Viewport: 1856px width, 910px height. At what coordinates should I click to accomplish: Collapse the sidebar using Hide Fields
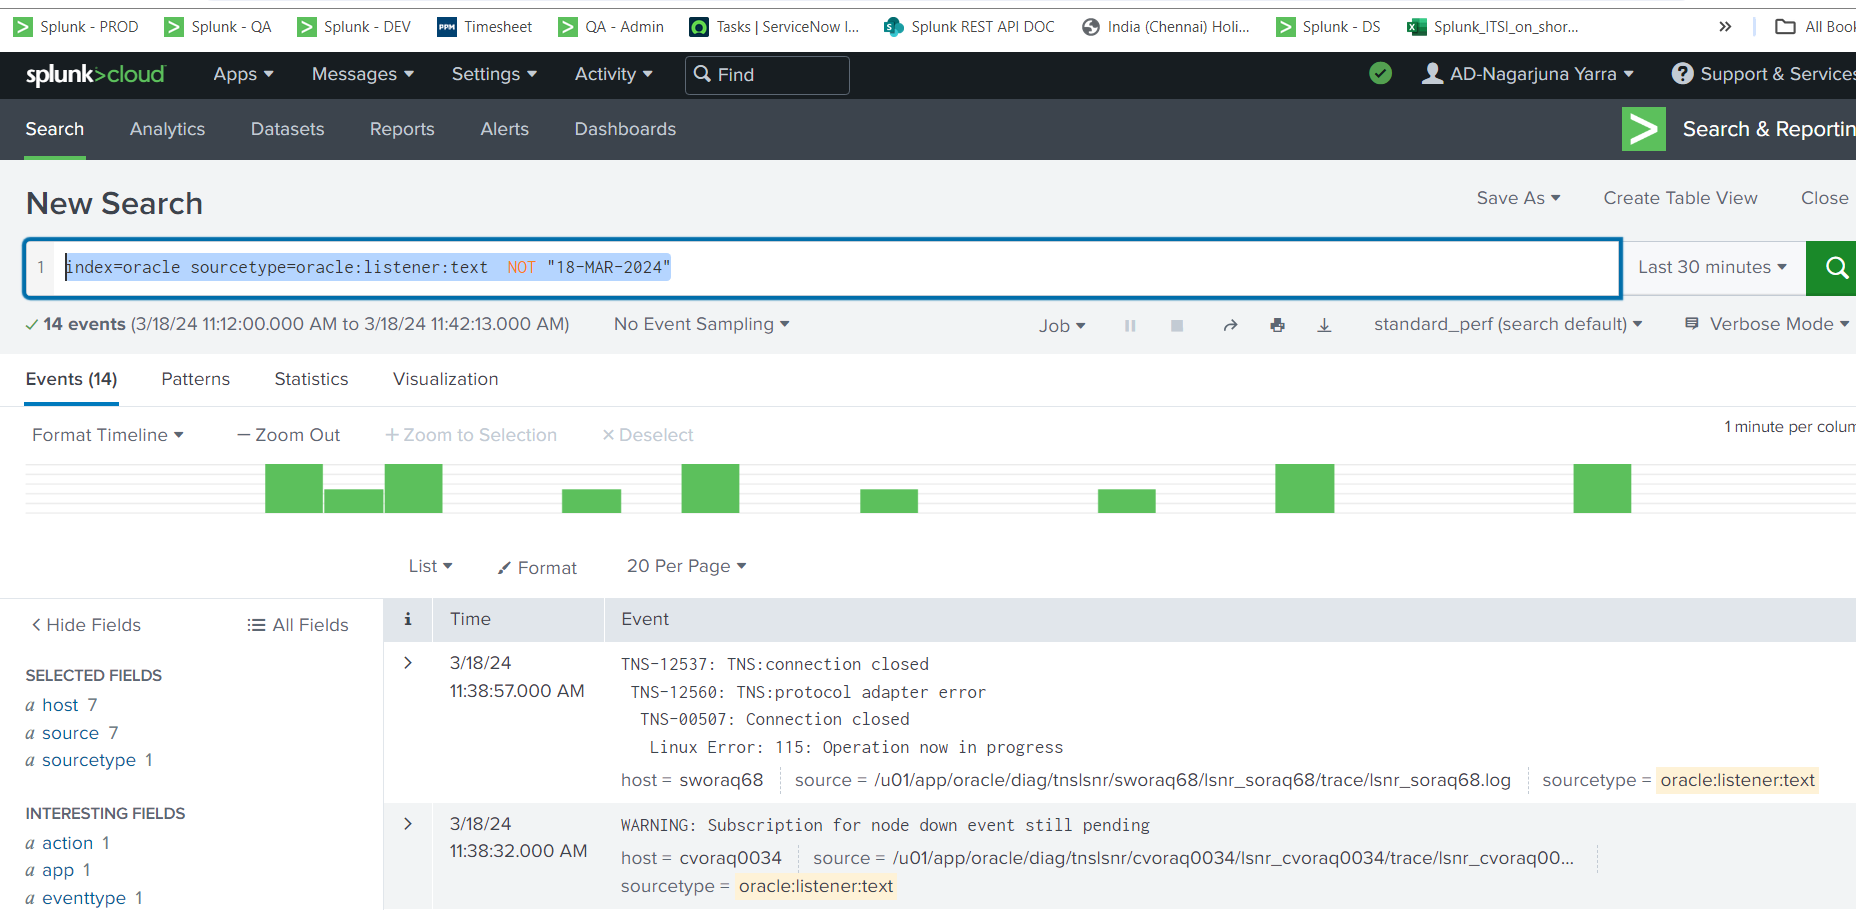point(85,624)
